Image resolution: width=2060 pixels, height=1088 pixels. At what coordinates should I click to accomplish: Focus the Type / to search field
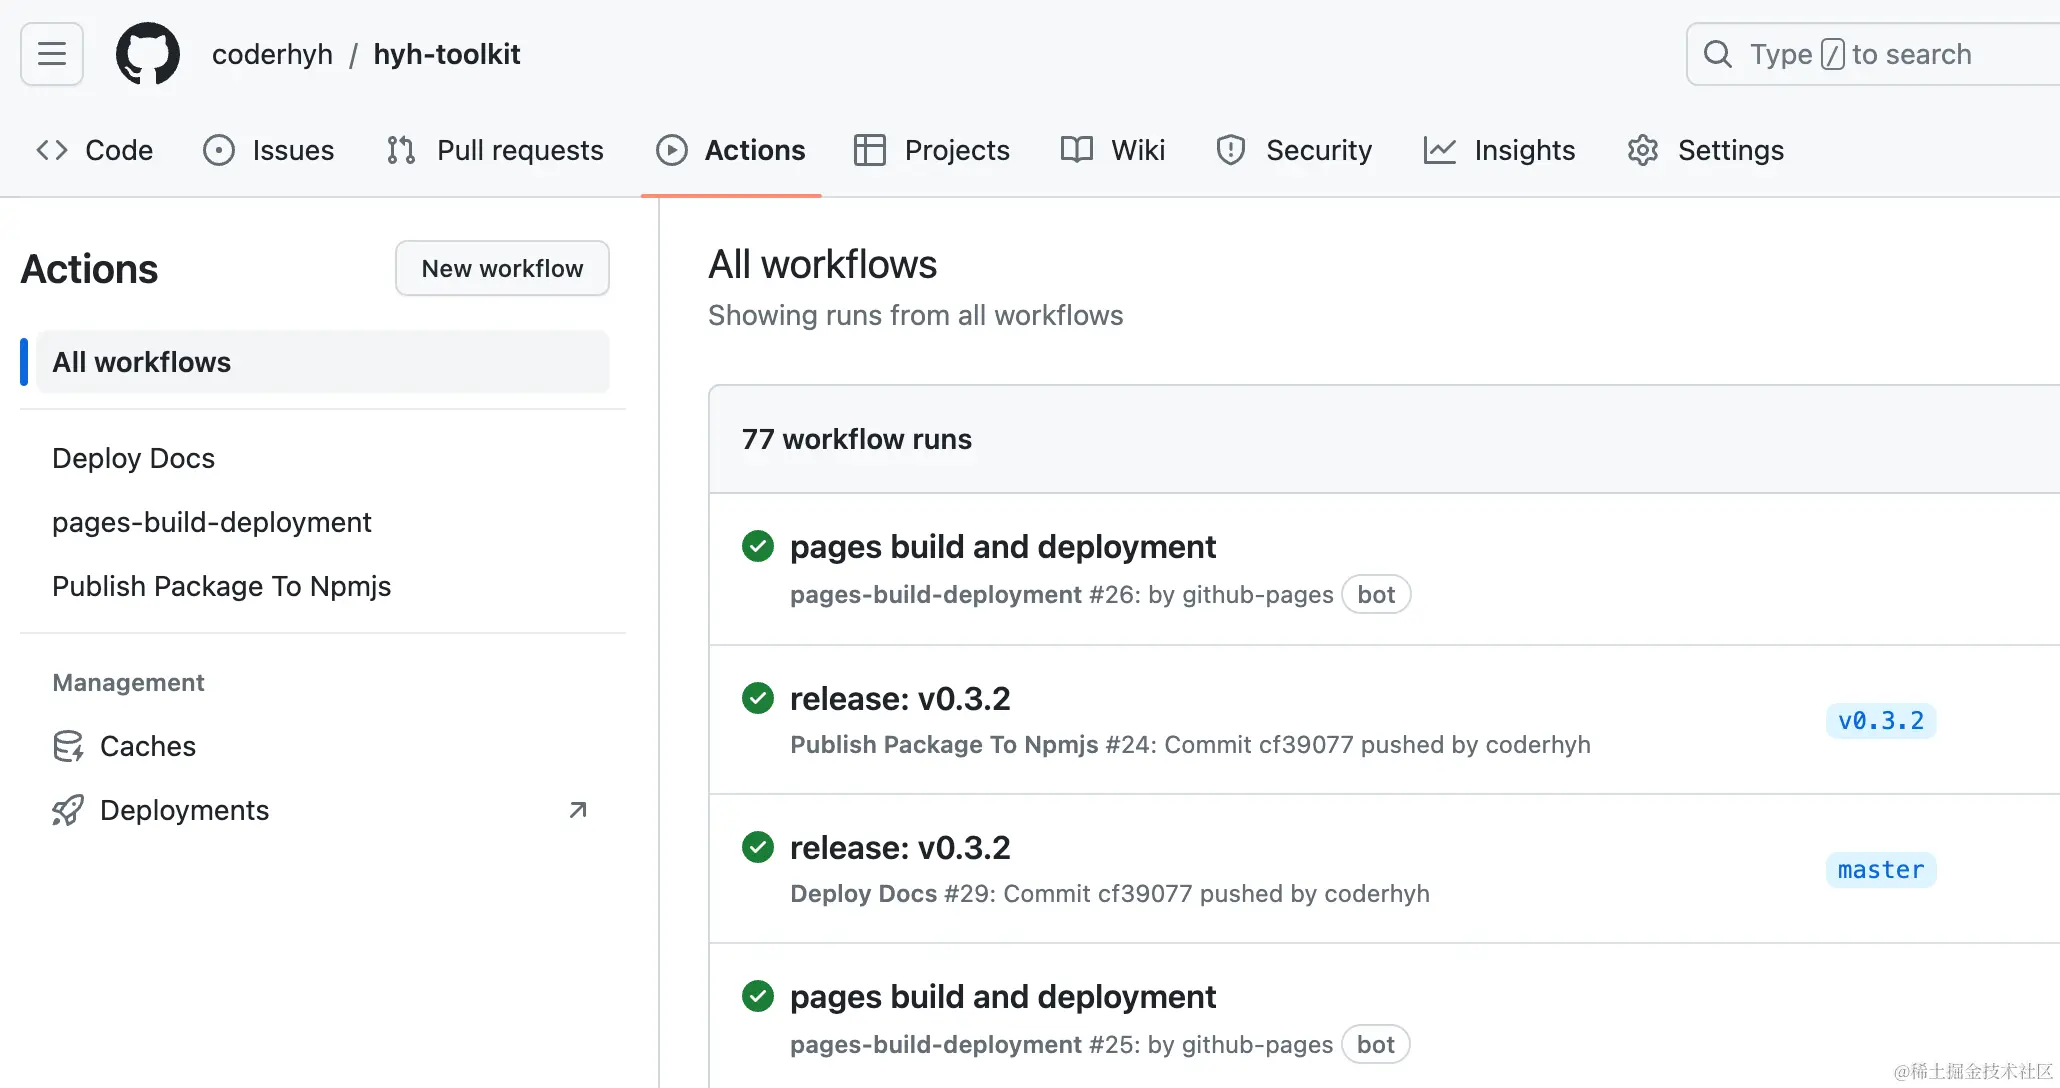[x=1873, y=54]
